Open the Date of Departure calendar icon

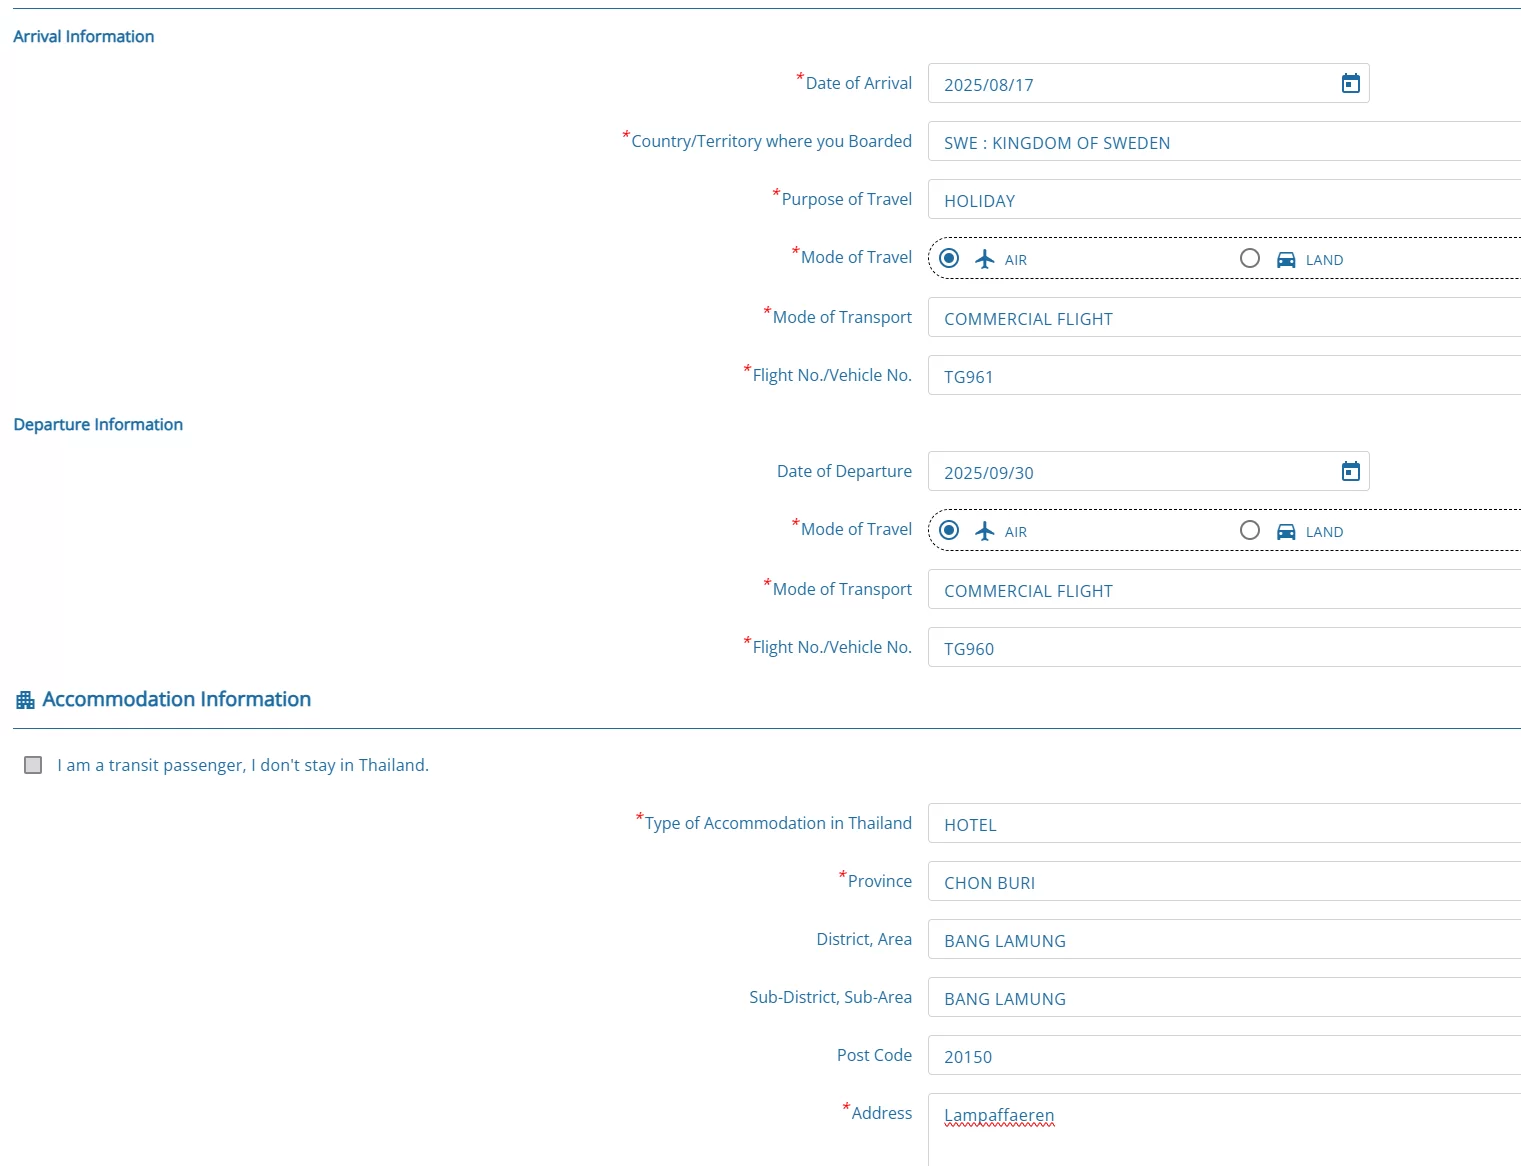coord(1350,472)
